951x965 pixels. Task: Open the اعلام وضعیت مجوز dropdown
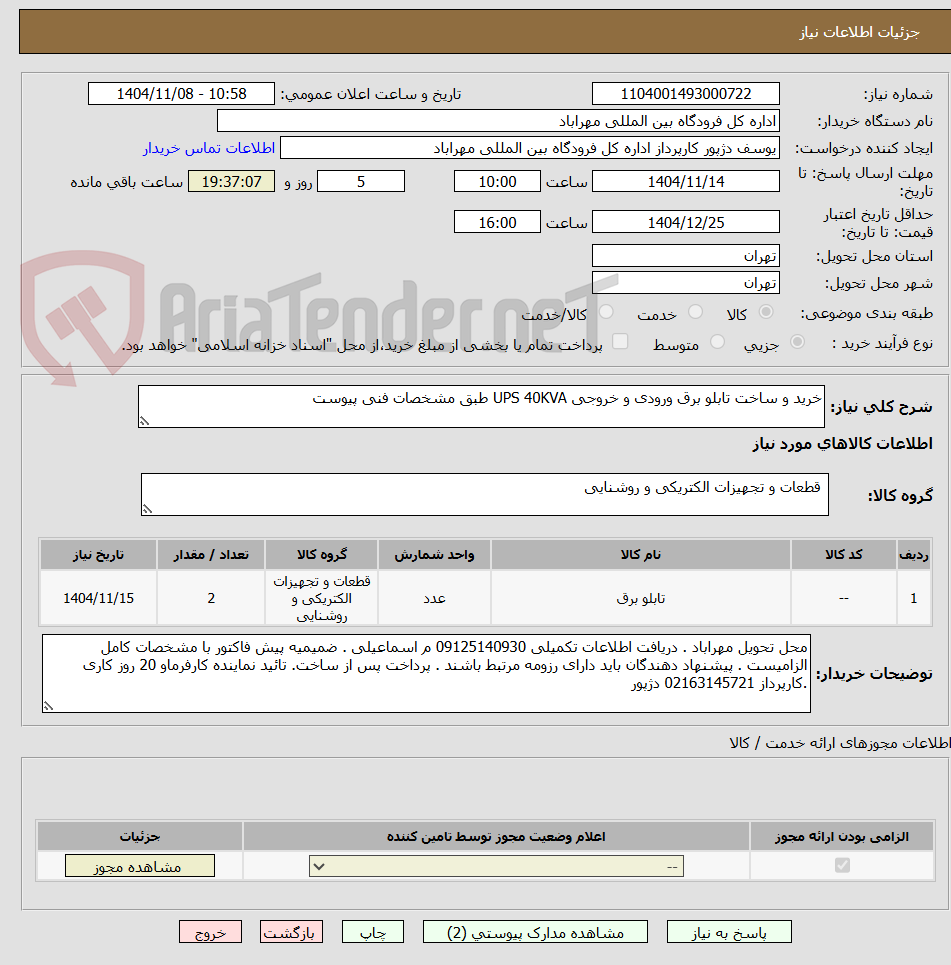pos(320,864)
